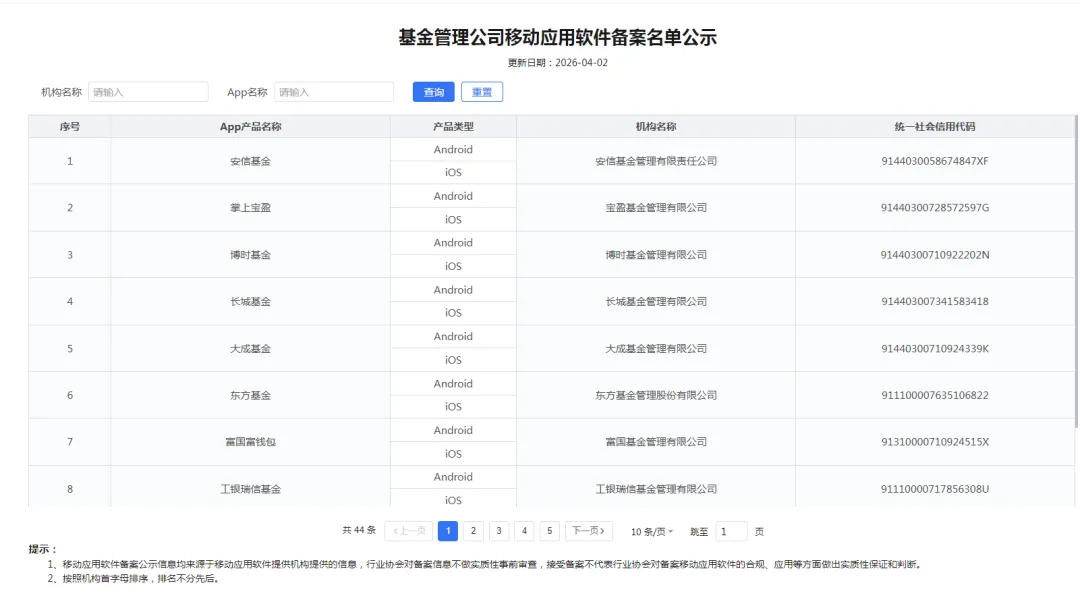Select the 掌上宝盈 app name cell
1080x600 pixels.
[x=251, y=207]
